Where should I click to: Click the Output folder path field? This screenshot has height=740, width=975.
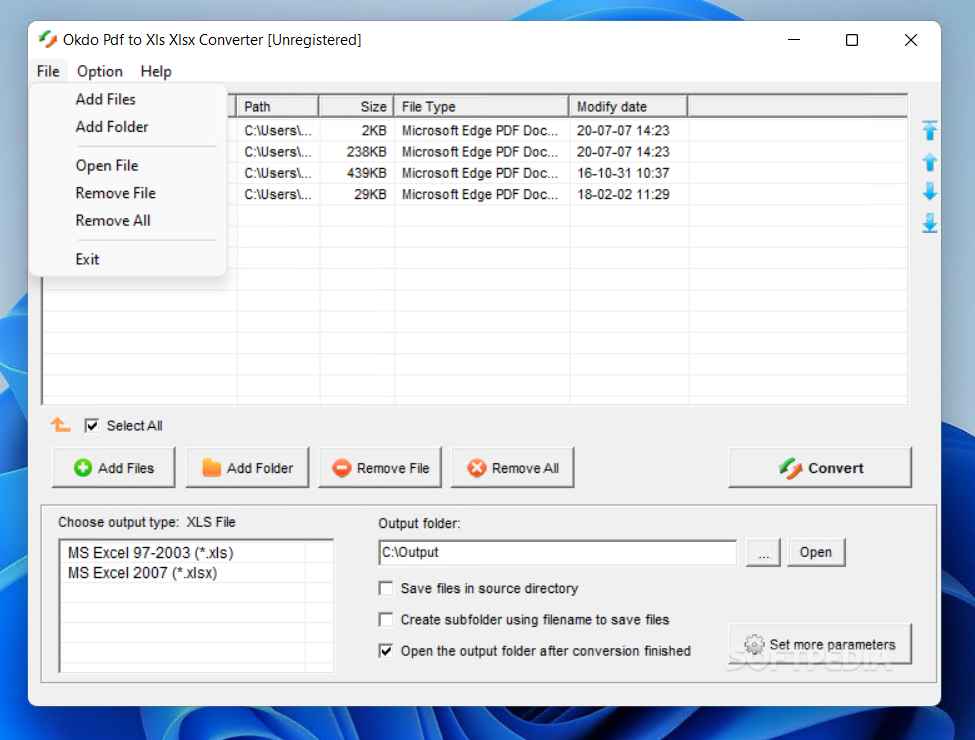pos(557,552)
